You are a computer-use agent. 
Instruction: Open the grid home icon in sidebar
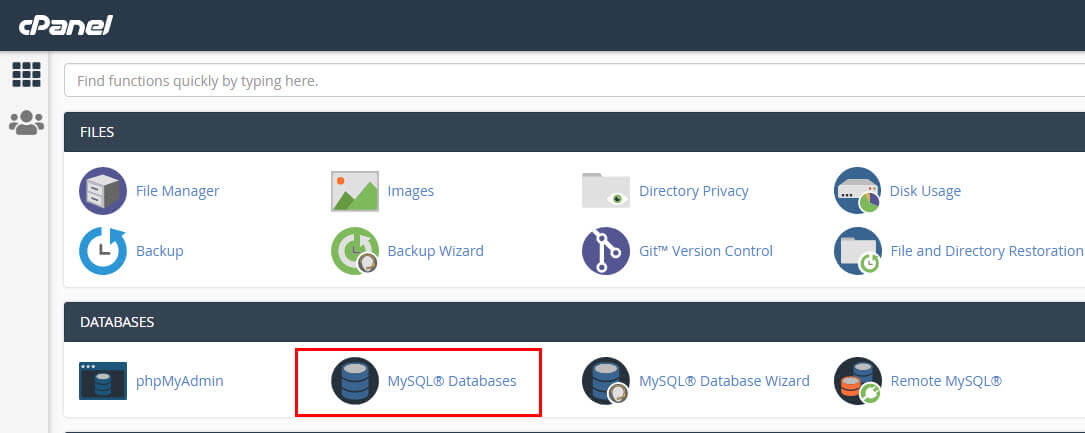coord(26,74)
